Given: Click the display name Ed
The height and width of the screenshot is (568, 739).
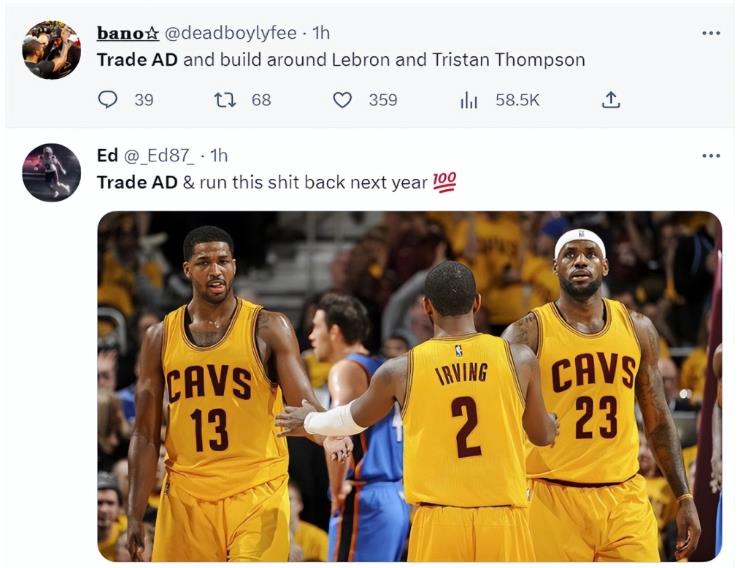Looking at the screenshot, I should click(x=107, y=155).
